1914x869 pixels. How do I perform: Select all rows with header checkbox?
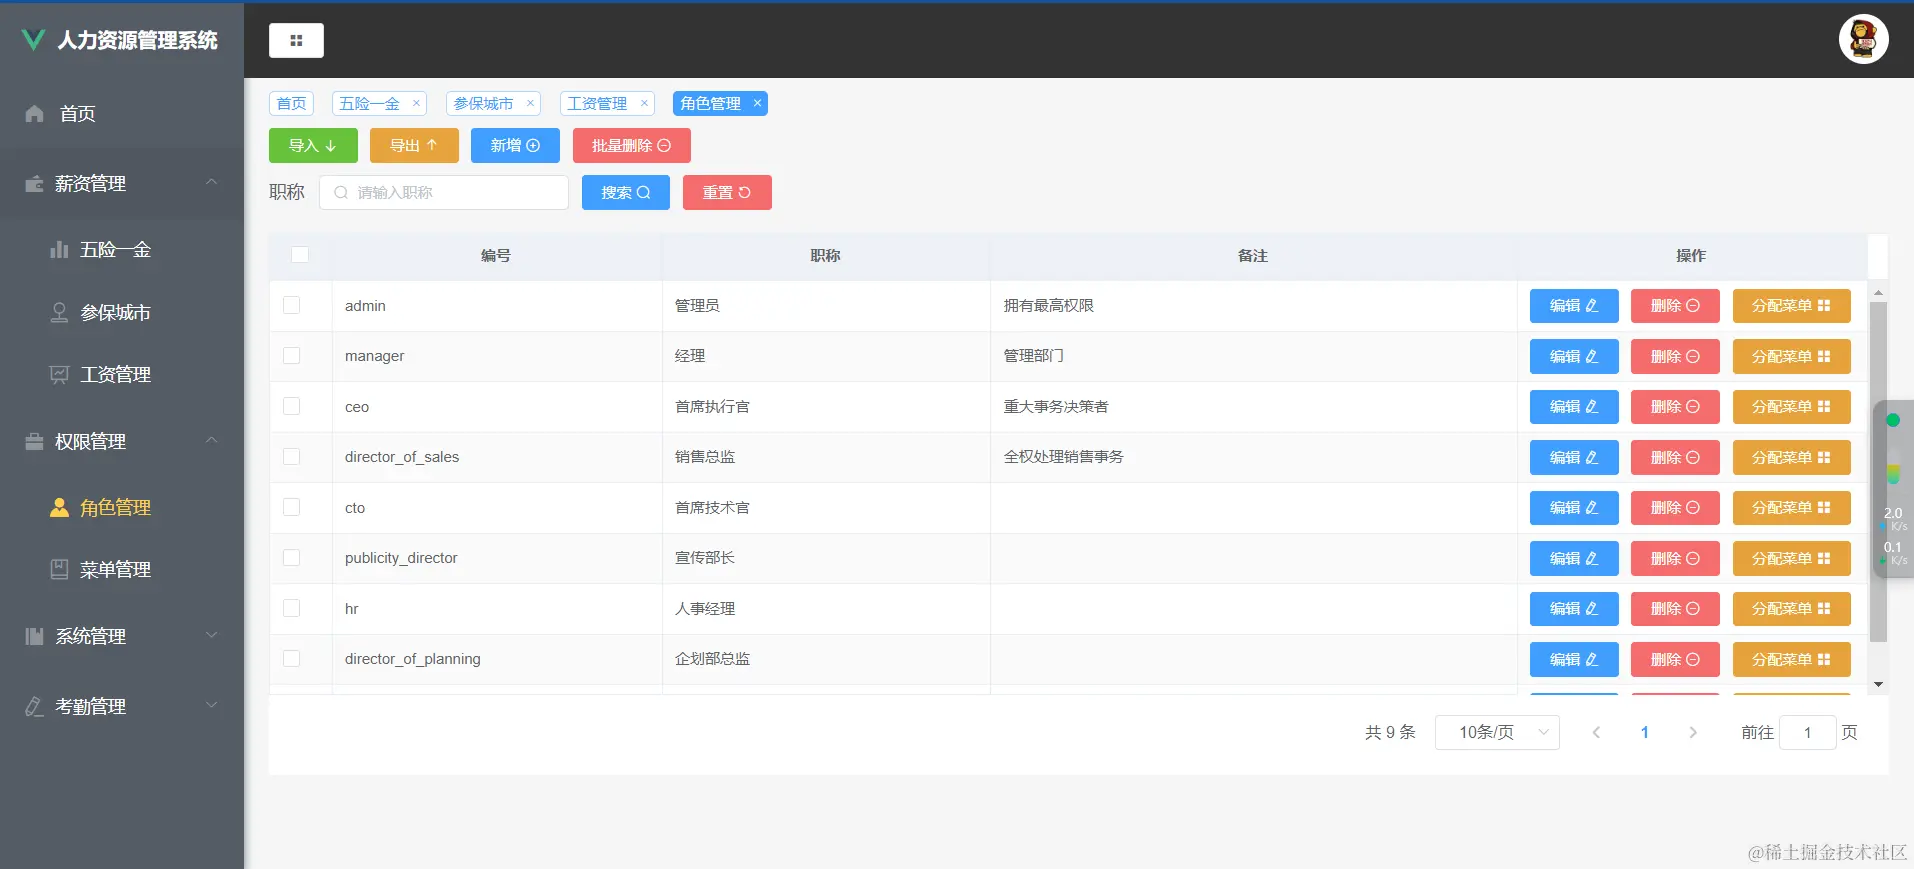tap(300, 255)
